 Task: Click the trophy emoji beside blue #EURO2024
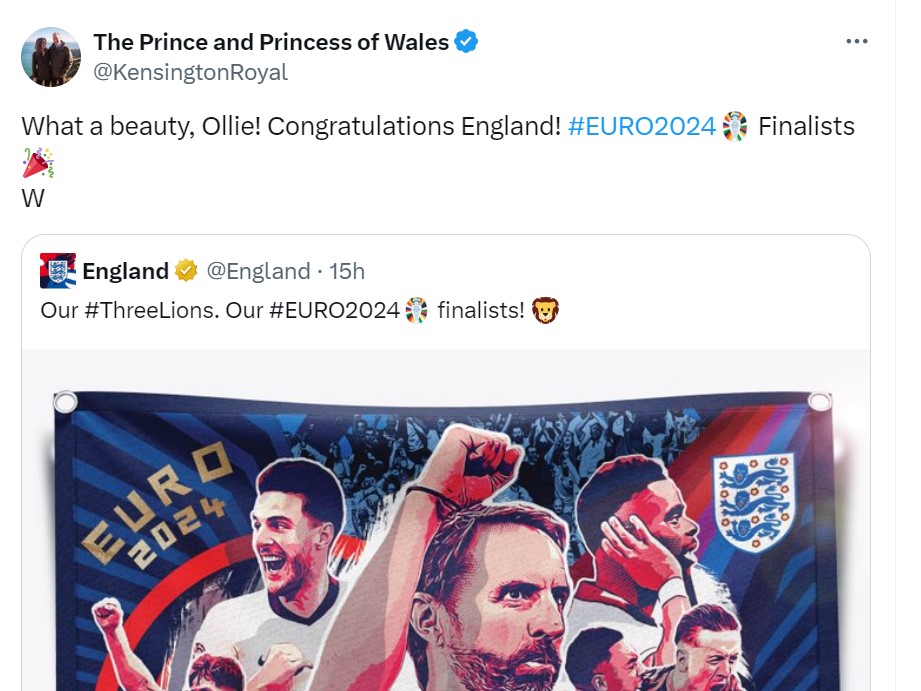[x=734, y=127]
